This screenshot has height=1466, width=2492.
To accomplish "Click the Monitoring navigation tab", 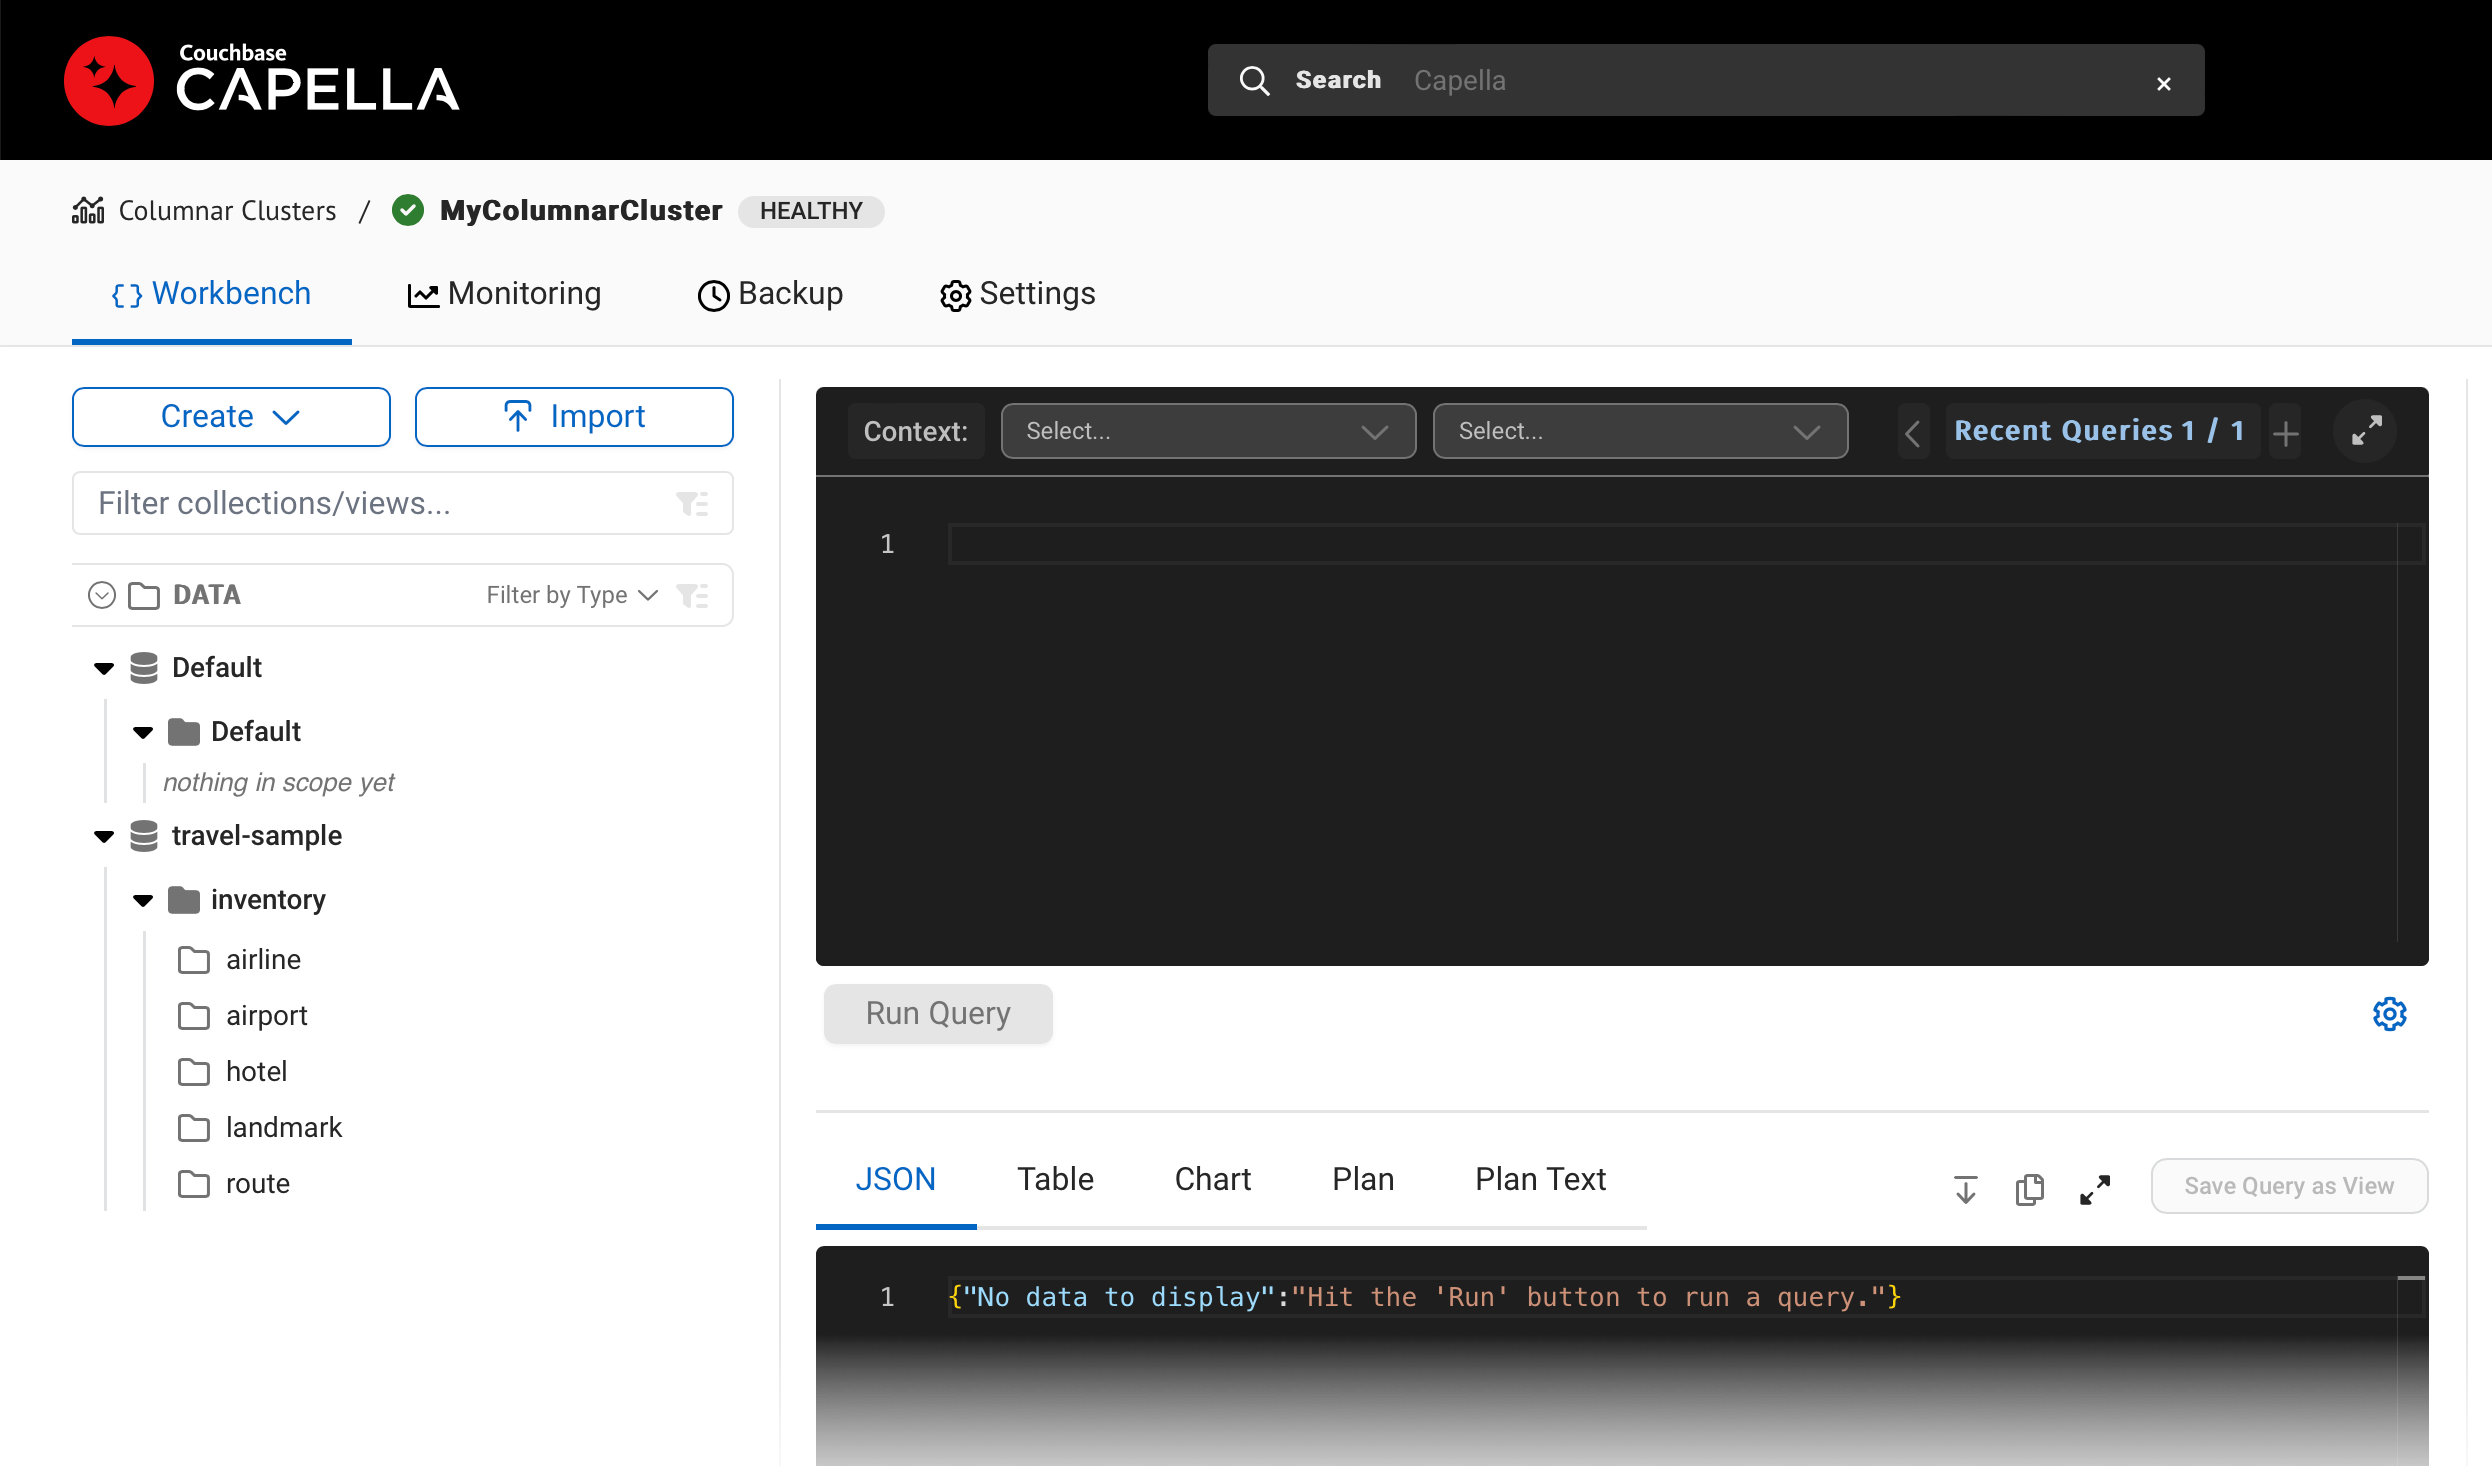I will tap(503, 293).
